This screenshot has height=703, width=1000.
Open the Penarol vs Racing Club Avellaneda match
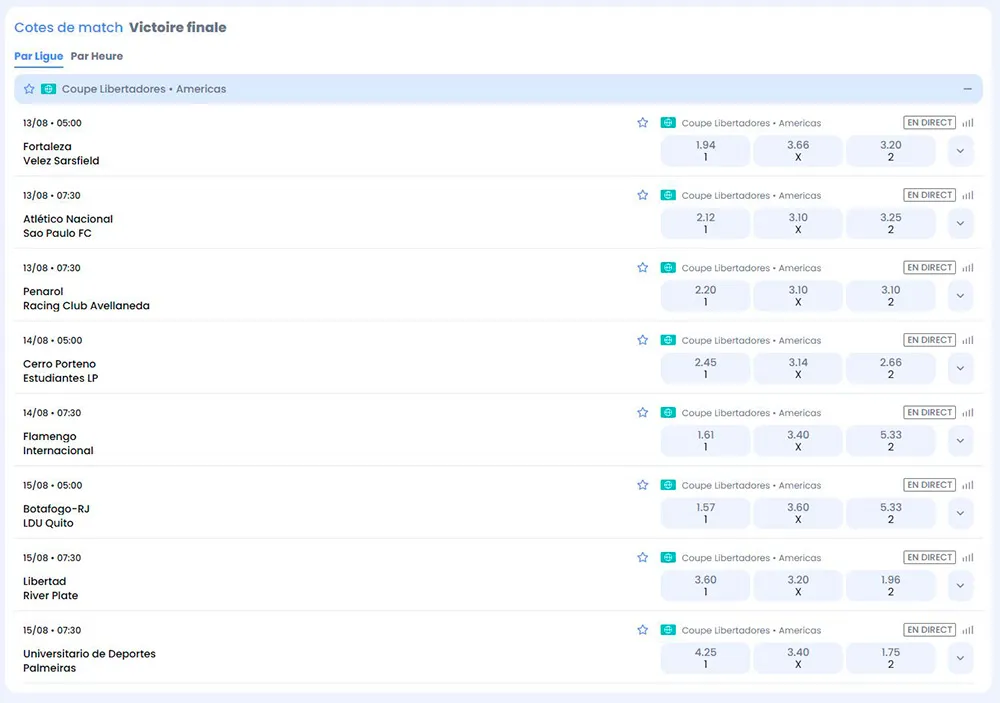pyautogui.click(x=86, y=299)
